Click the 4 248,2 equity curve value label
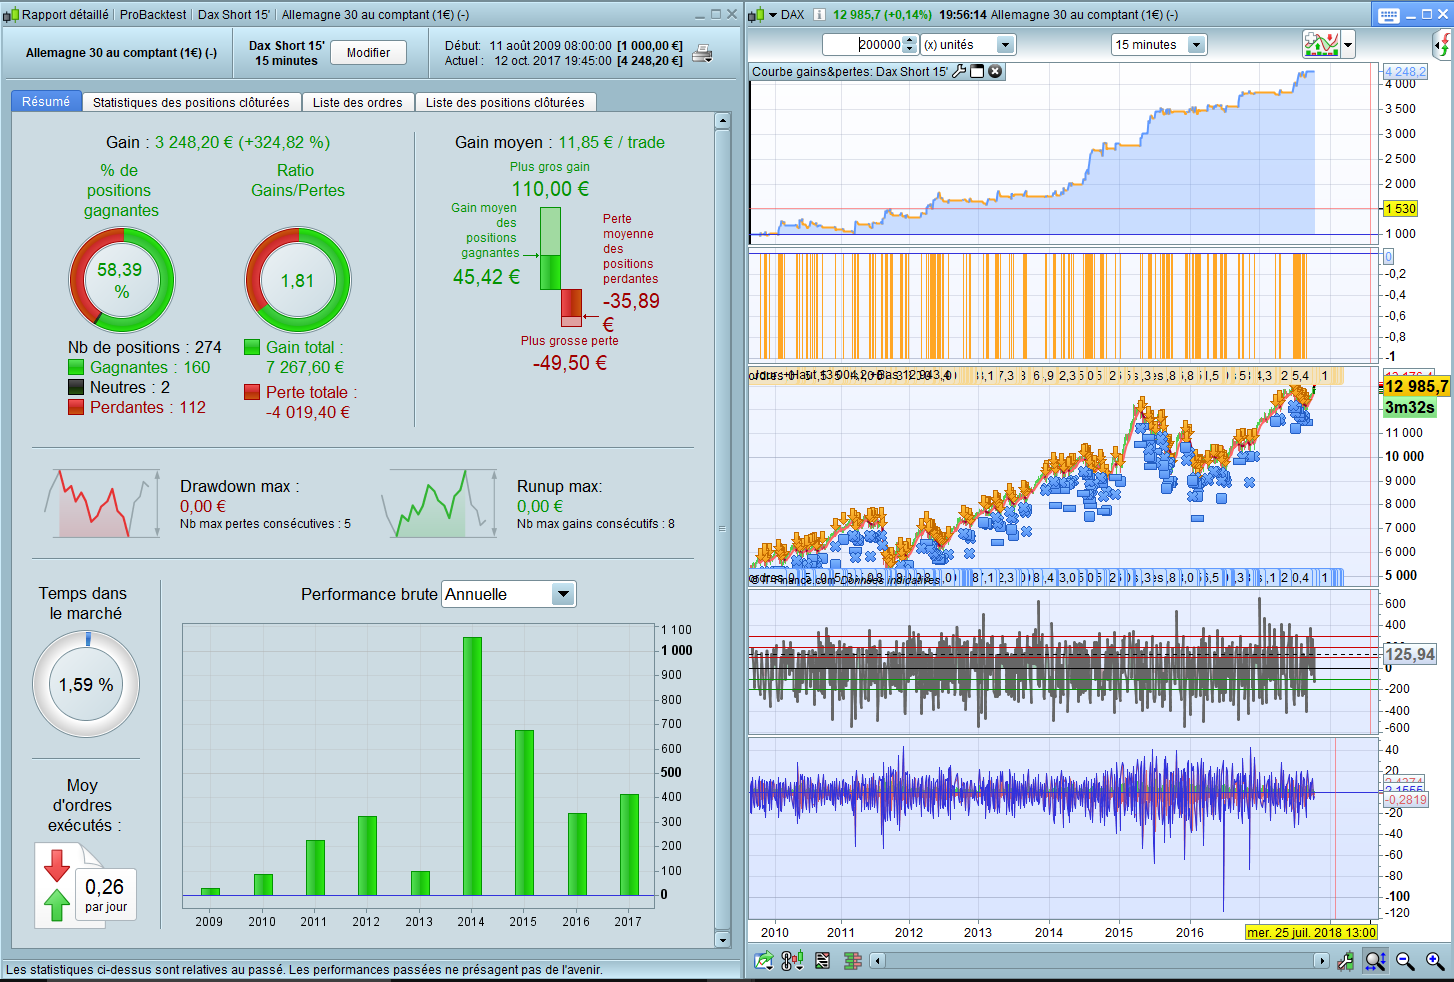Screen dimensions: 1454x982 [1405, 71]
